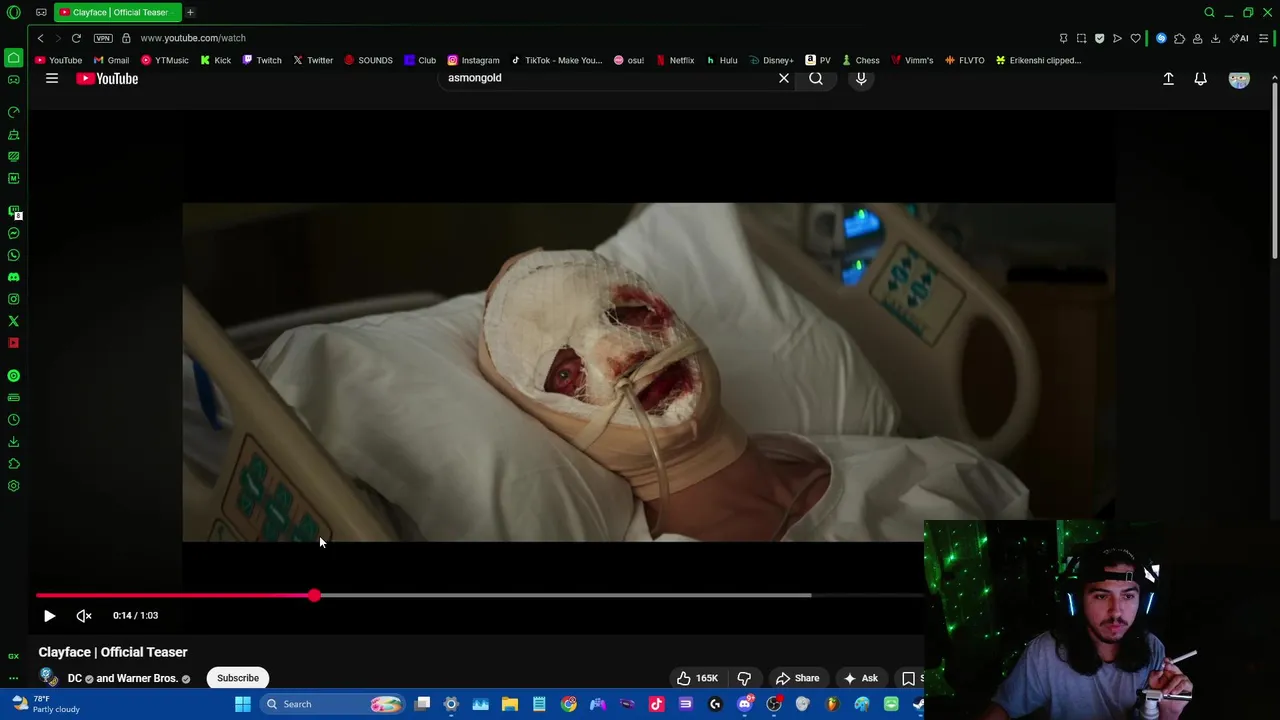The height and width of the screenshot is (720, 1280).
Task: Open the browser downloads icon
Action: 1215,38
